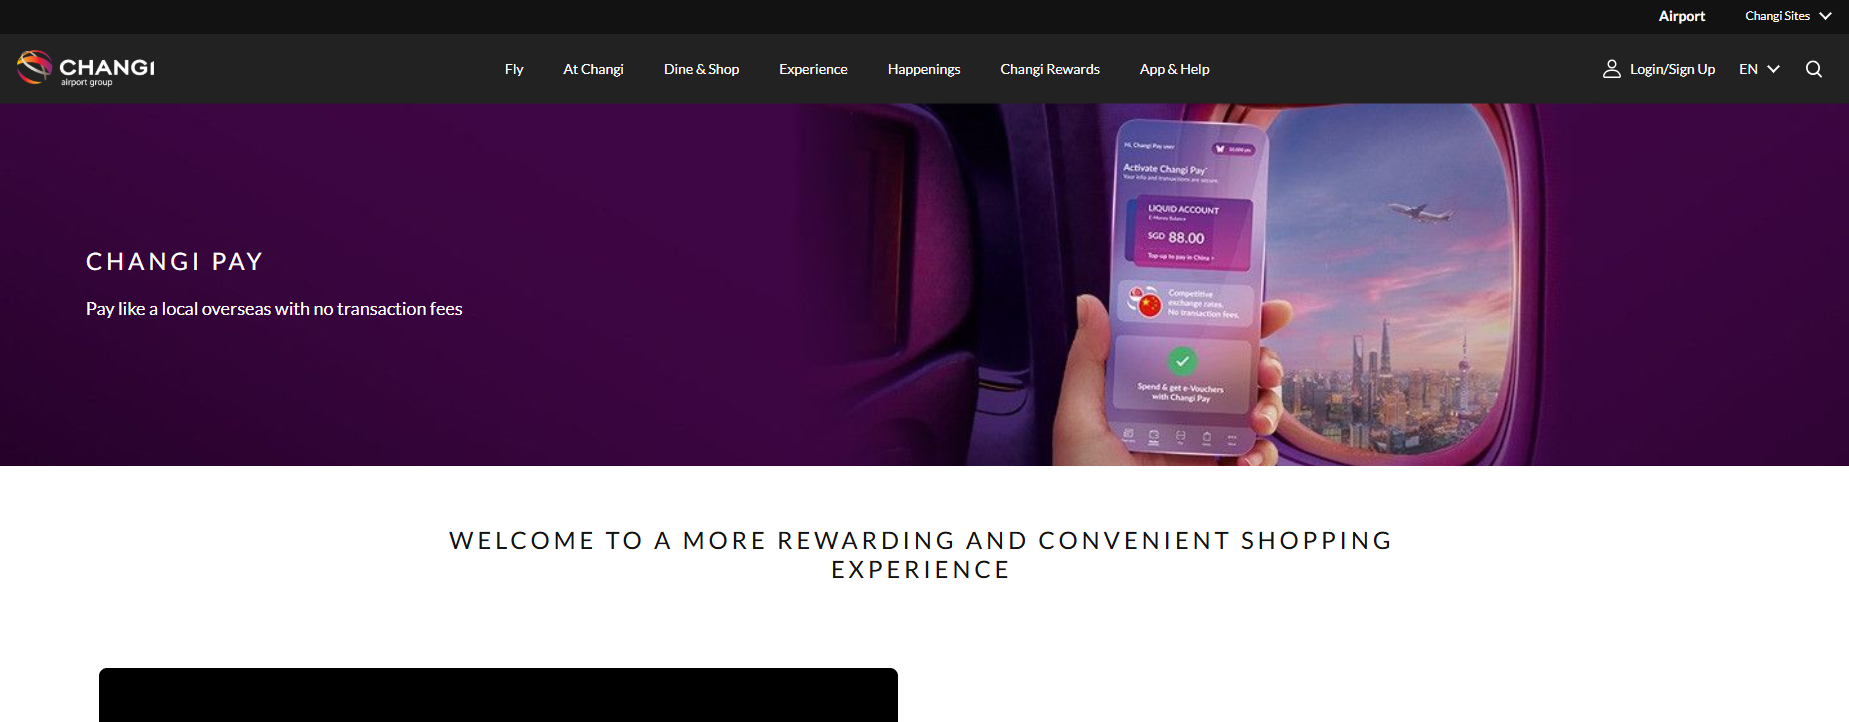1849x722 pixels.
Task: Expand the Changi Sites chevron
Action: coord(1825,16)
